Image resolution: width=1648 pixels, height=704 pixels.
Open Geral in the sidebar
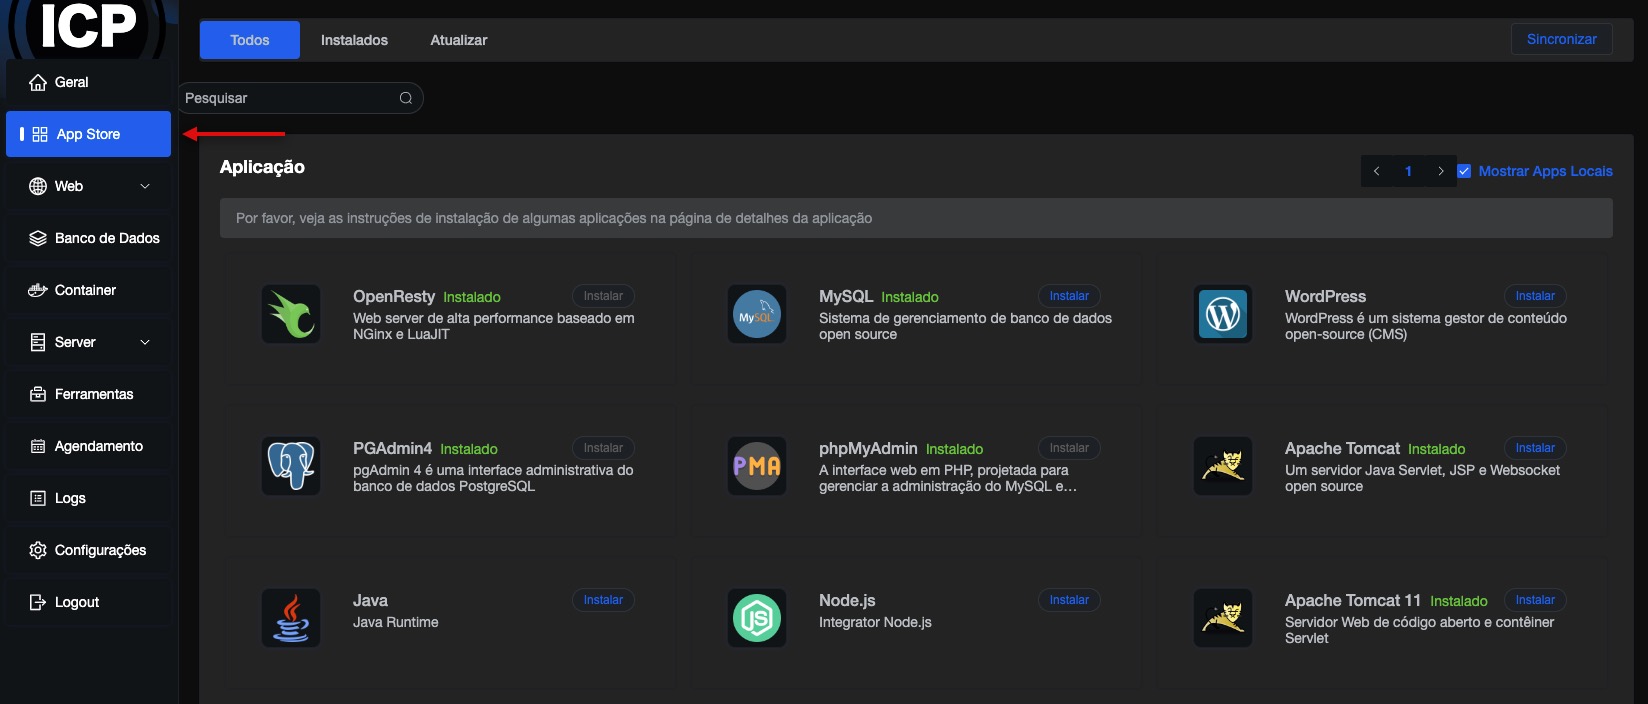pos(88,82)
